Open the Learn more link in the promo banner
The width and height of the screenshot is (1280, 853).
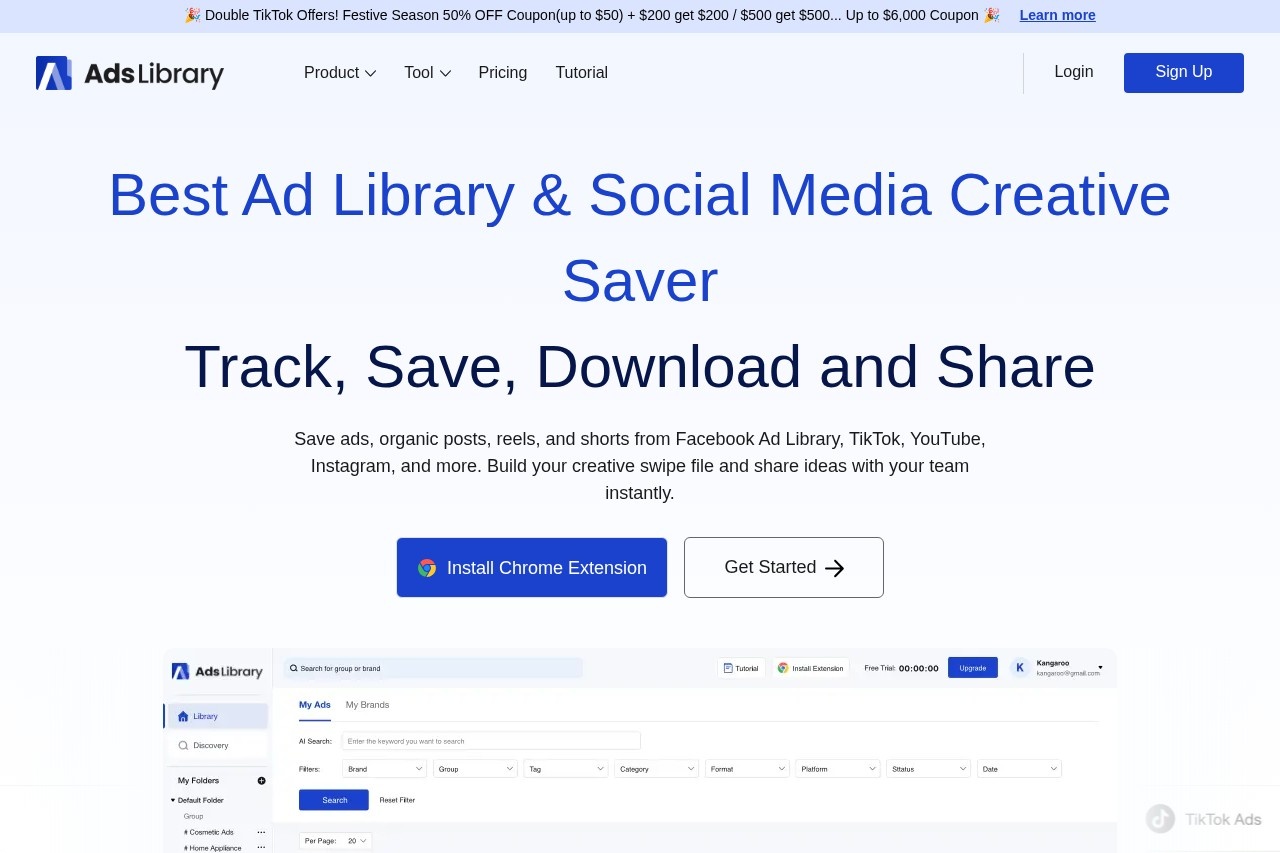coord(1057,15)
